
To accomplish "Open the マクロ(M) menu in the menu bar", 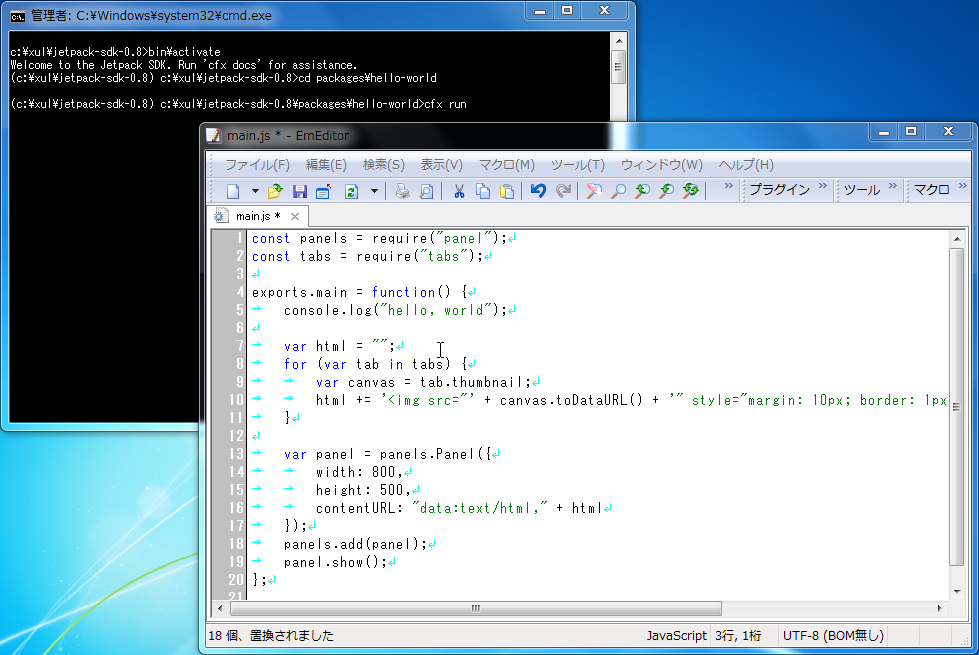I will [506, 165].
